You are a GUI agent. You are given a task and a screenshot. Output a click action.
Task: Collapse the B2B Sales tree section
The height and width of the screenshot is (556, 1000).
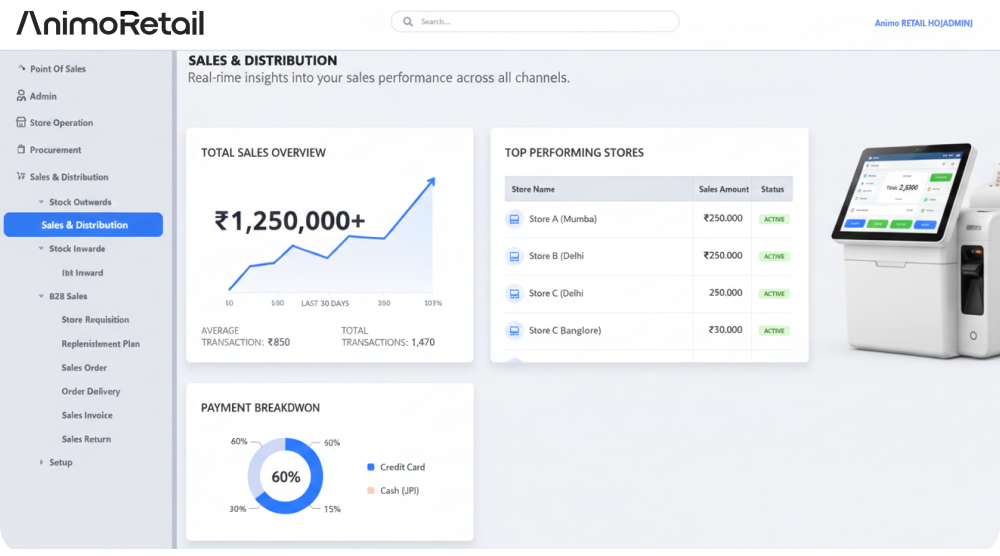[x=41, y=297]
